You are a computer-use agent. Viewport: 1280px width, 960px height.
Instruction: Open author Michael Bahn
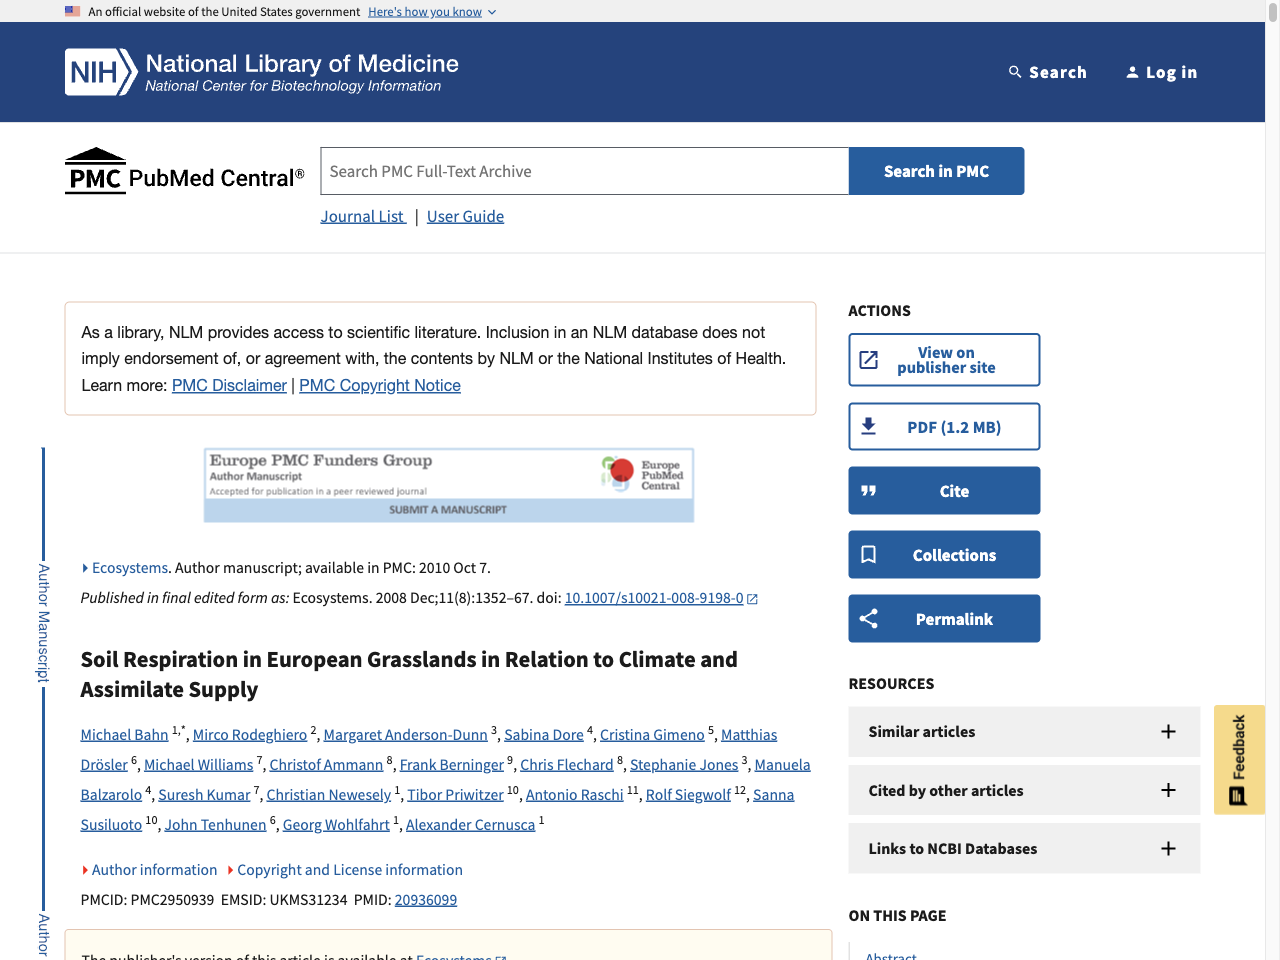(124, 735)
